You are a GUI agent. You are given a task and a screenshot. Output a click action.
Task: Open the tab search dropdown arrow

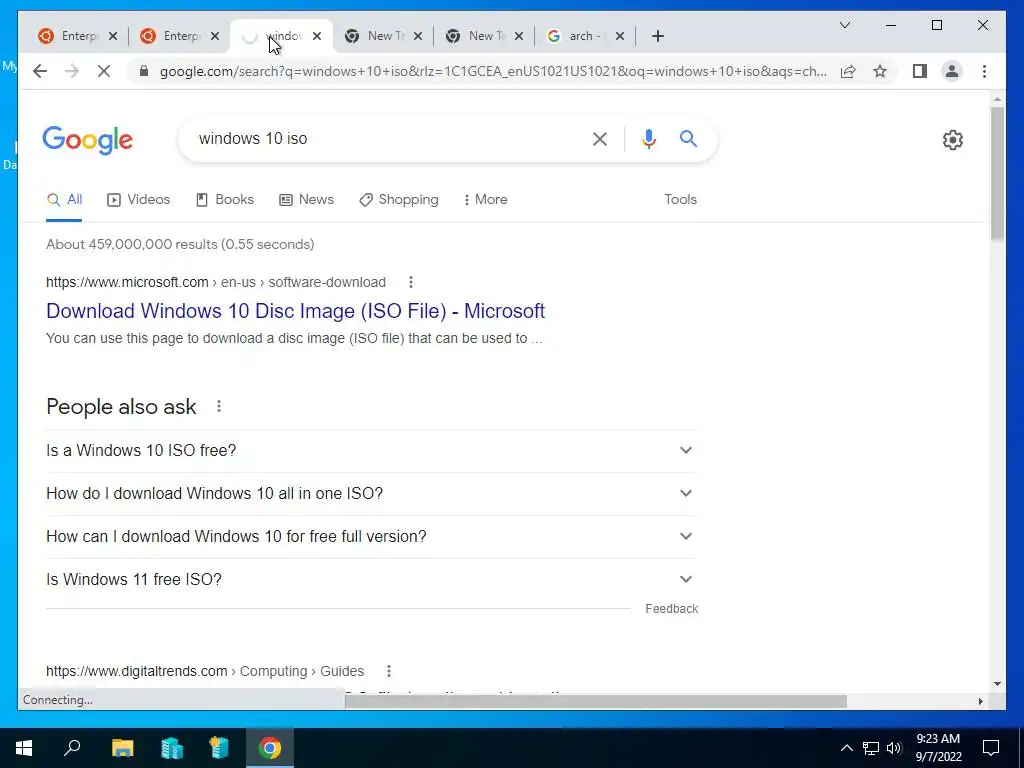[844, 25]
